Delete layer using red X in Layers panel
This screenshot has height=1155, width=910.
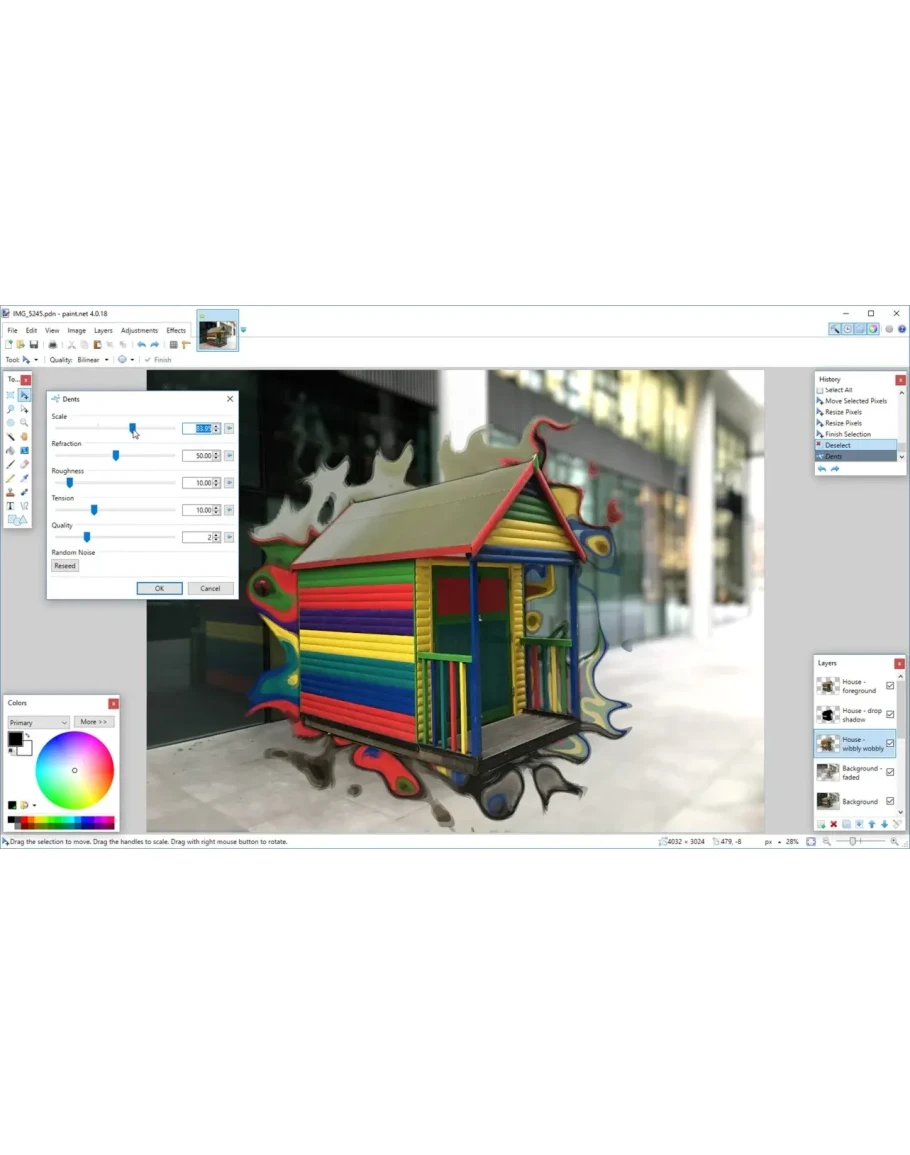833,824
